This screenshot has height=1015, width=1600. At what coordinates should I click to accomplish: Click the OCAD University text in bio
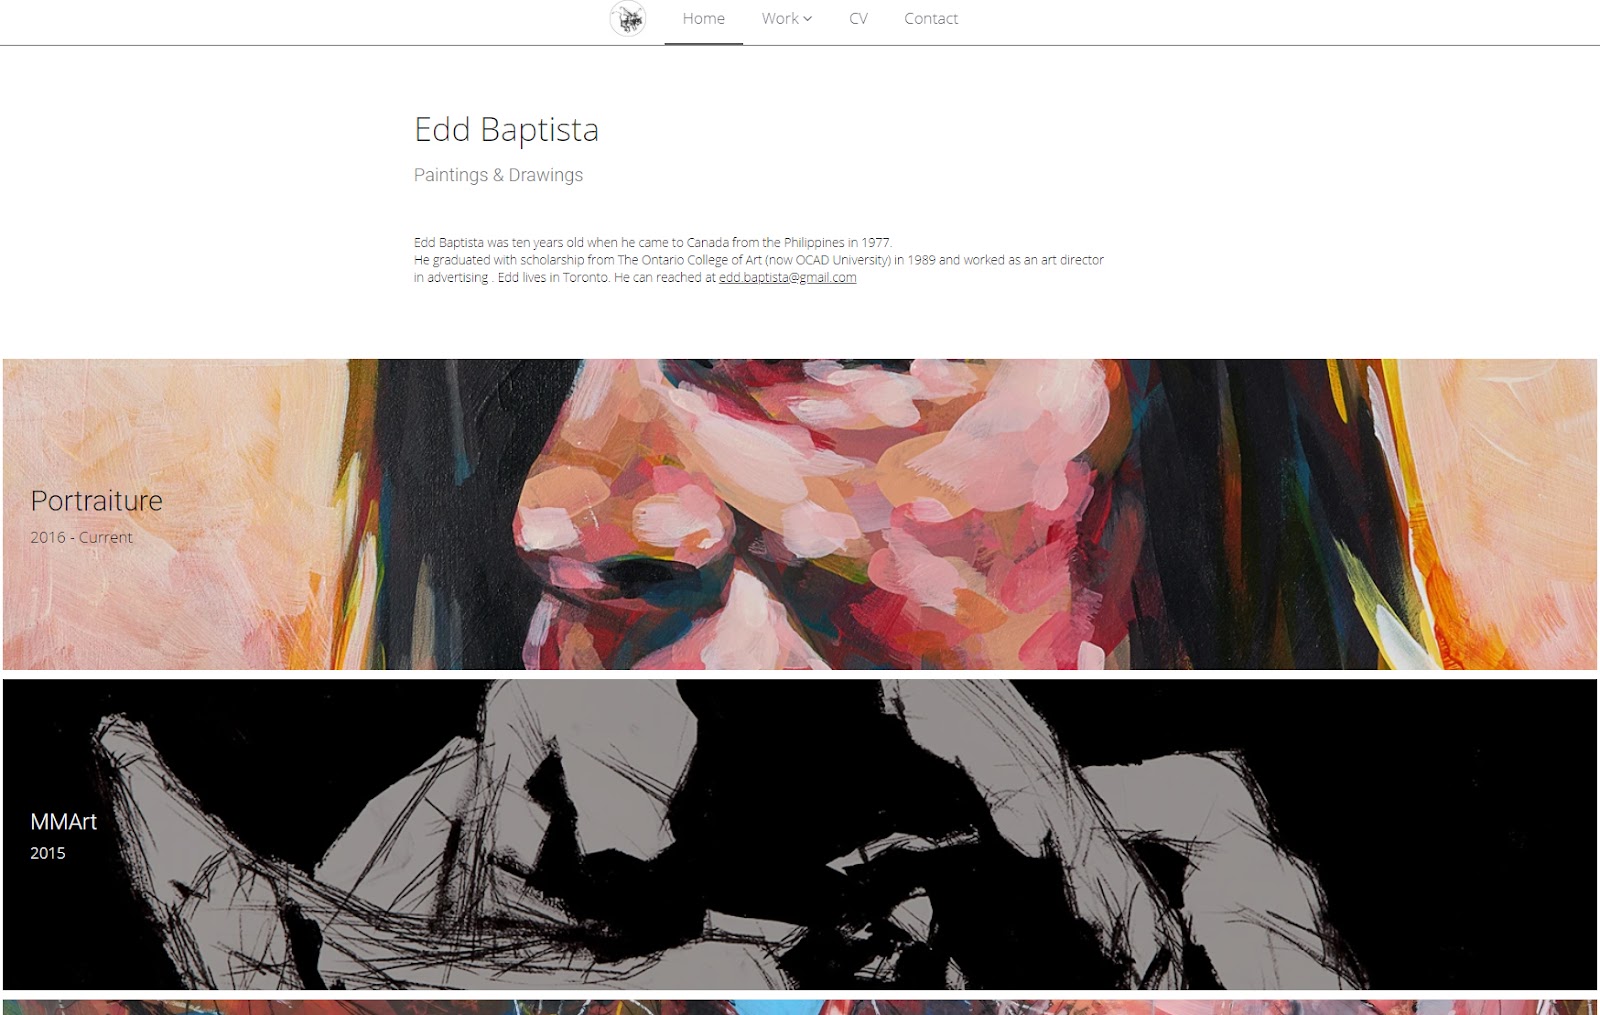827,260
